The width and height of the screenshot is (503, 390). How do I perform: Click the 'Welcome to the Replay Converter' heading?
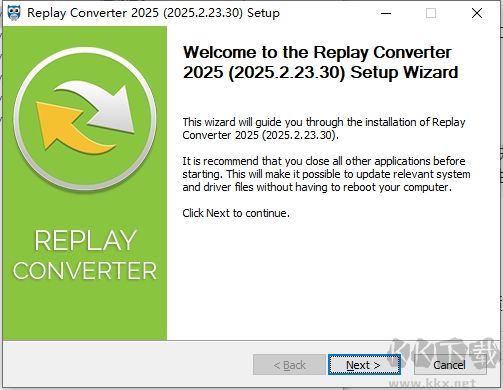(x=321, y=62)
